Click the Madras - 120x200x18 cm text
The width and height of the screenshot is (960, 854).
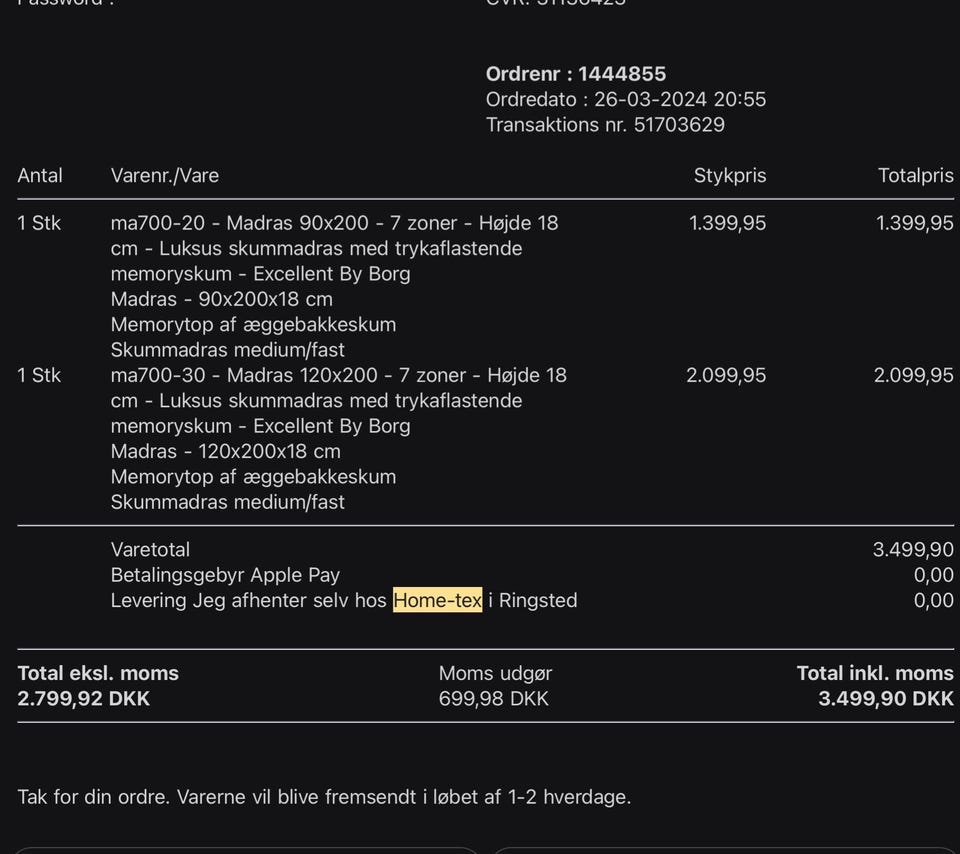coord(225,451)
